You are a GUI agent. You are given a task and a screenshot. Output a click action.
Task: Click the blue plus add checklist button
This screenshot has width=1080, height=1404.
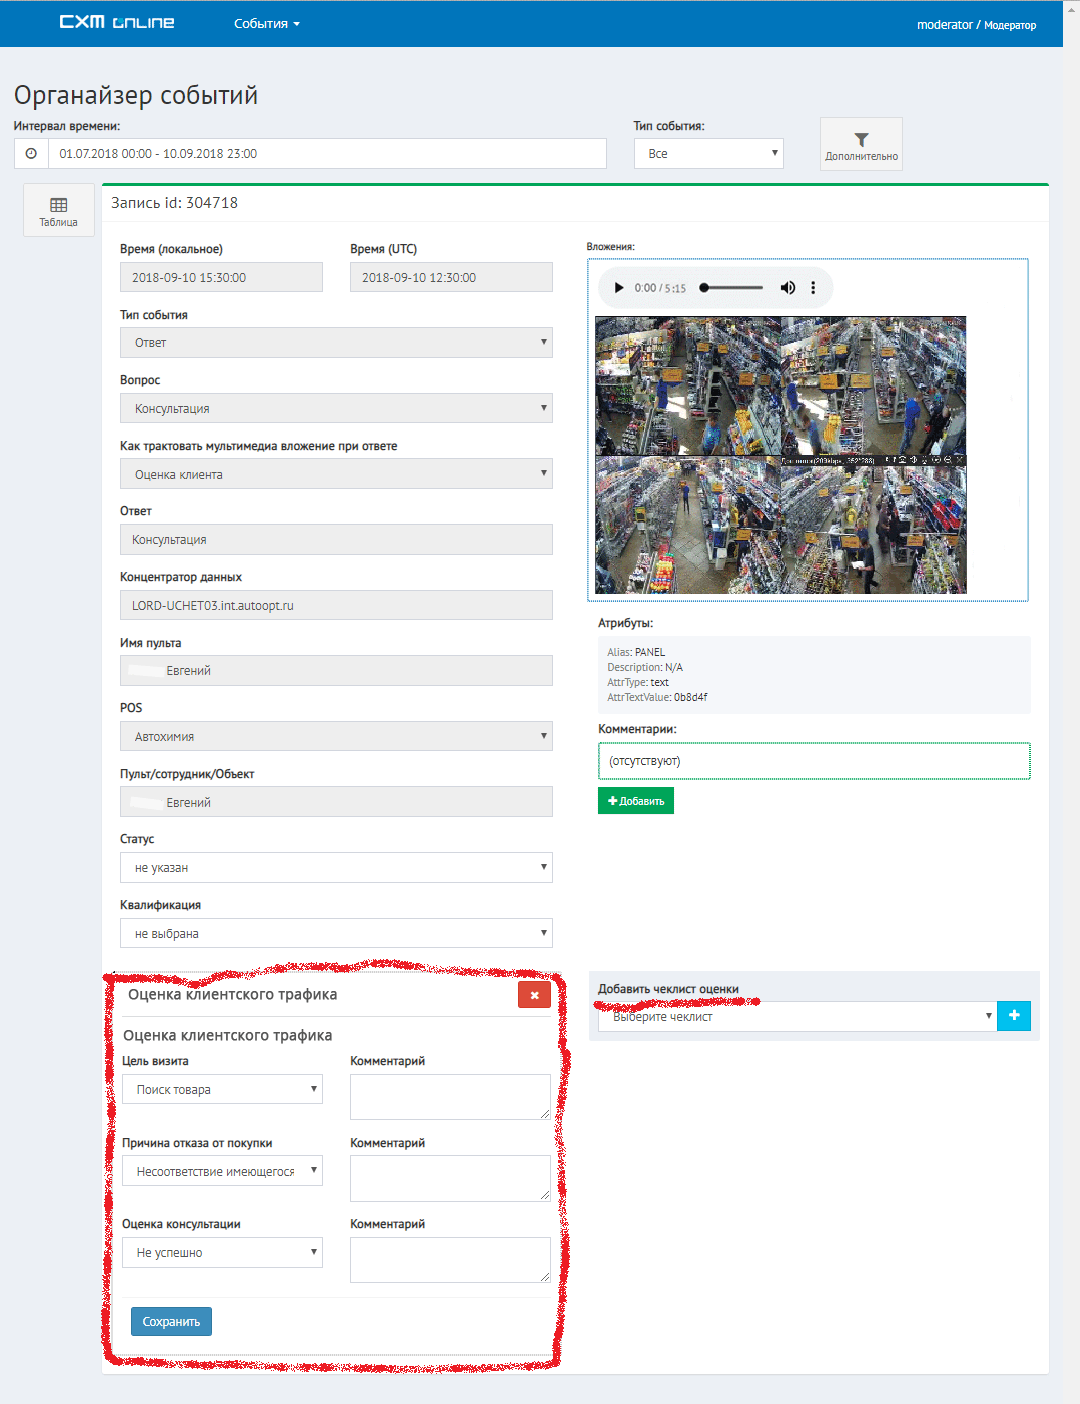point(1014,1016)
